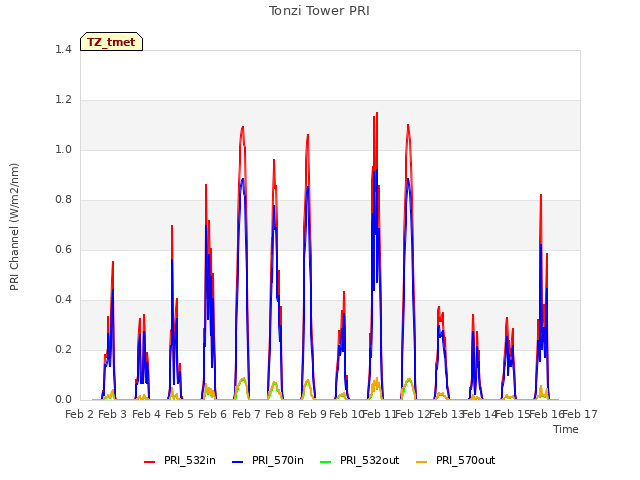The height and width of the screenshot is (480, 640).
Task: Toggle the PRI_532out legend entry
Action: pos(360,460)
